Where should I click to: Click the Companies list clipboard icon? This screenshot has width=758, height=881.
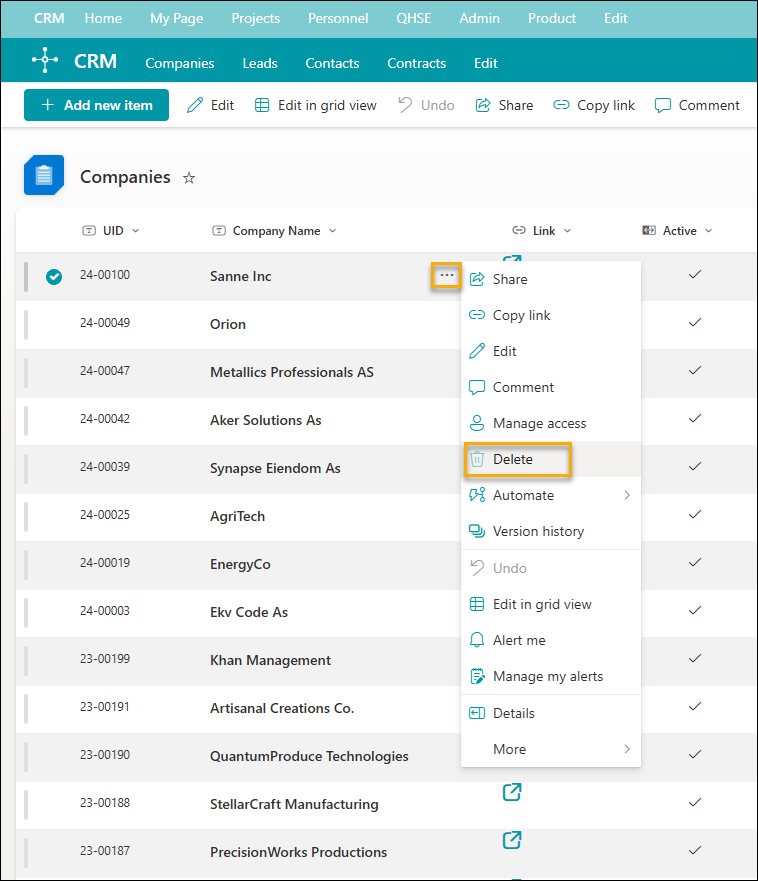(44, 175)
